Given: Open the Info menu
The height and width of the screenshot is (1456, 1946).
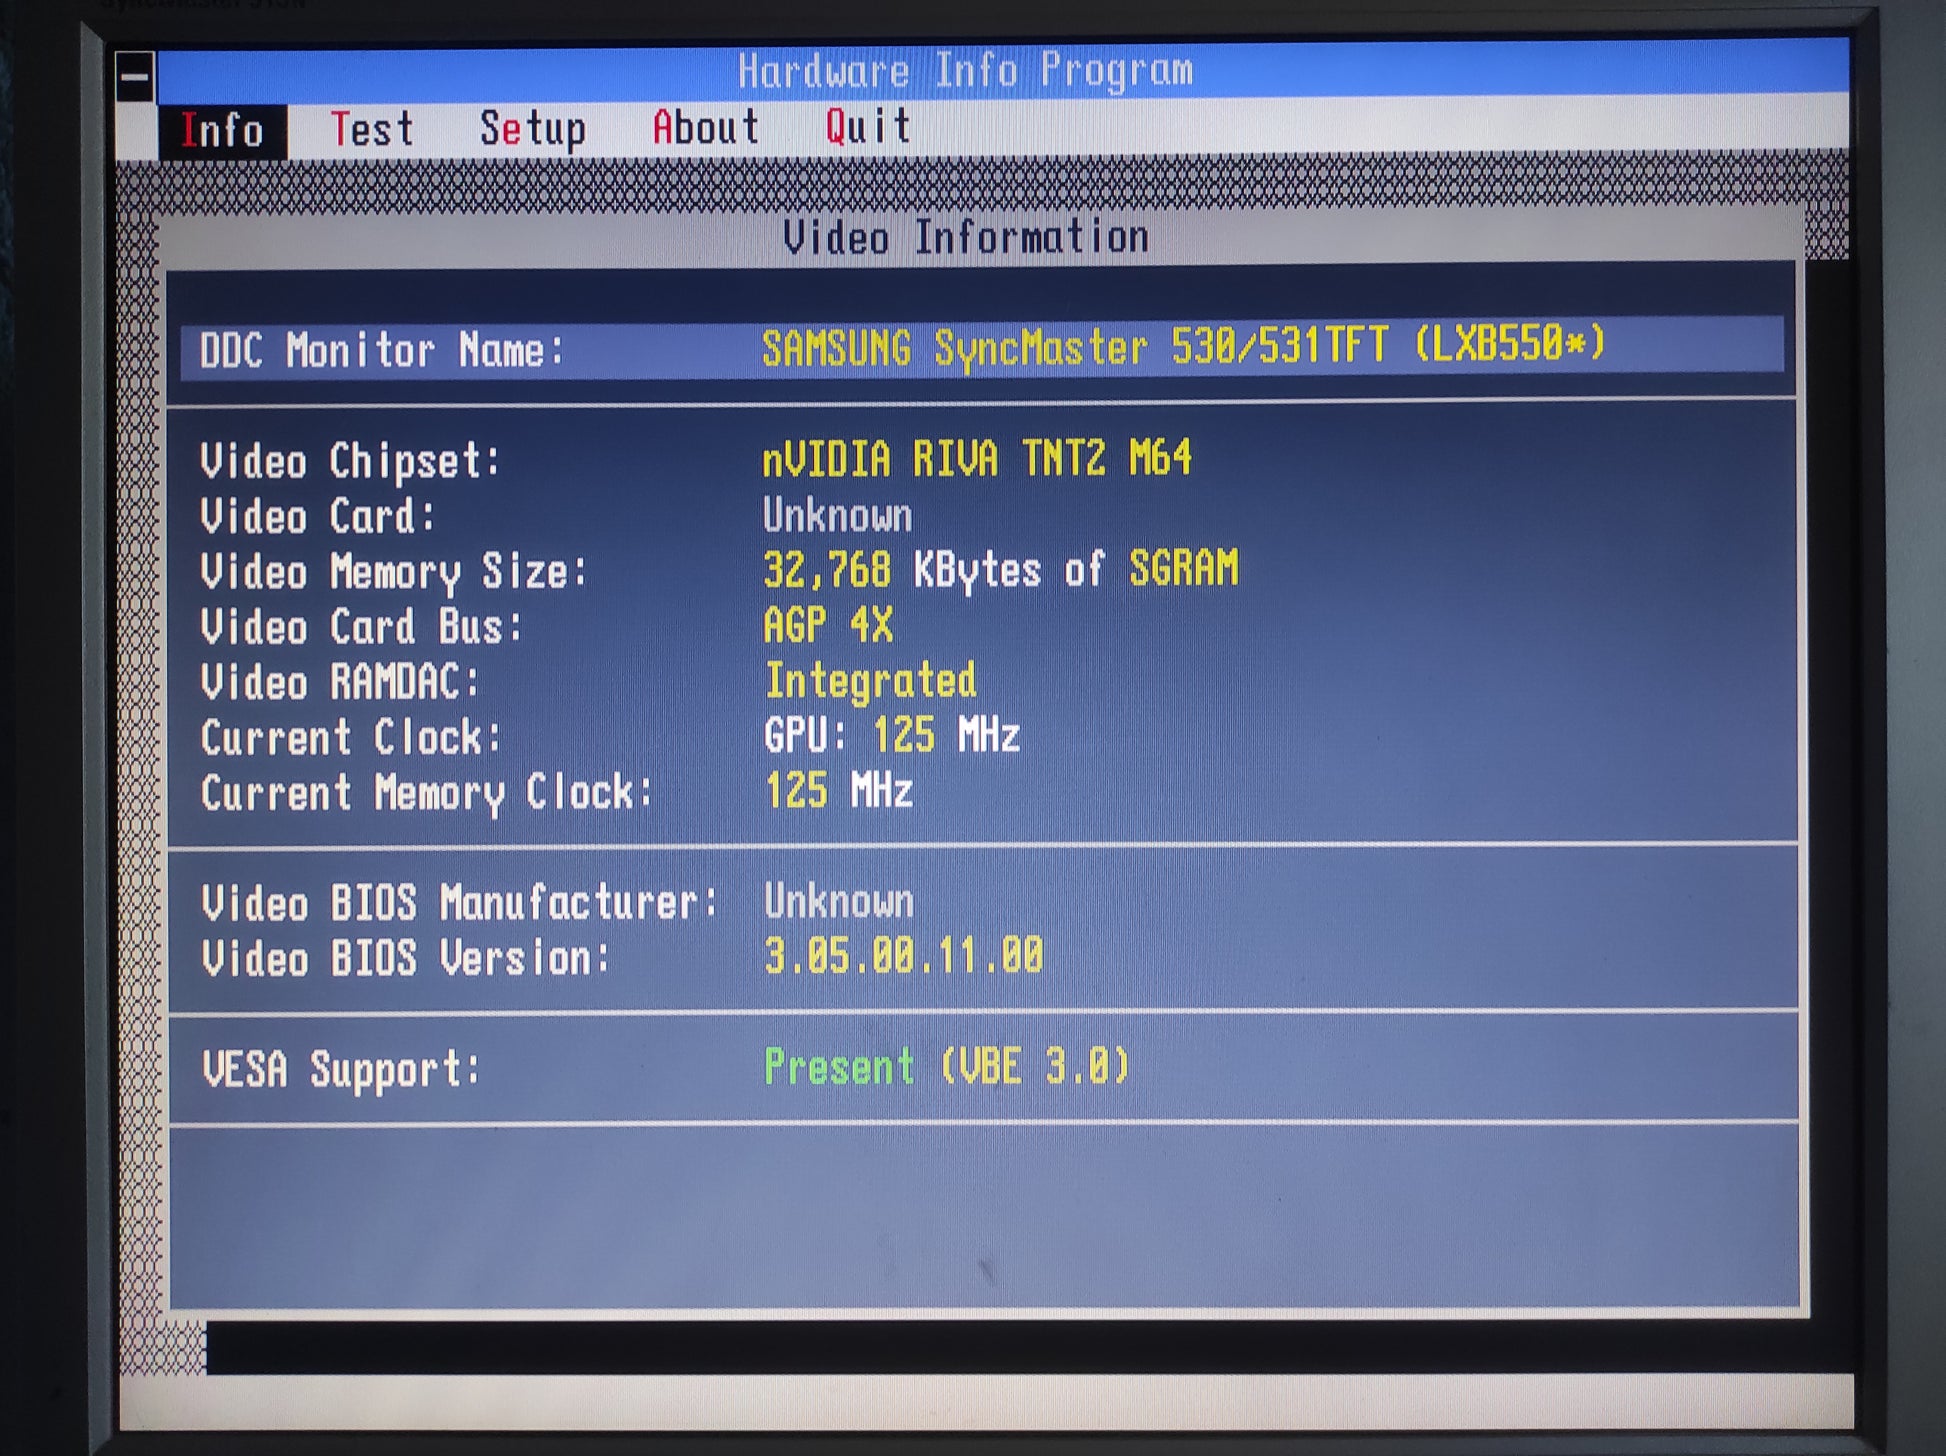Looking at the screenshot, I should tap(222, 131).
